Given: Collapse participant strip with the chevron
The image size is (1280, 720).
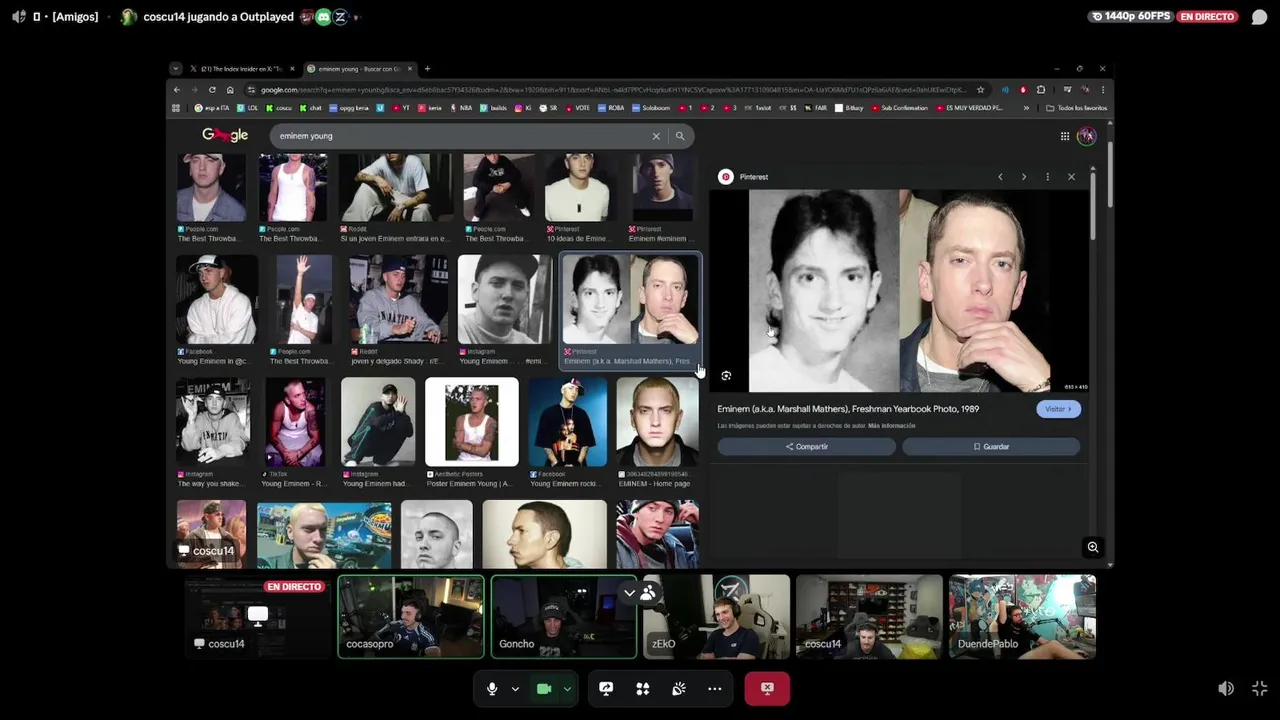Looking at the screenshot, I should pos(629,593).
